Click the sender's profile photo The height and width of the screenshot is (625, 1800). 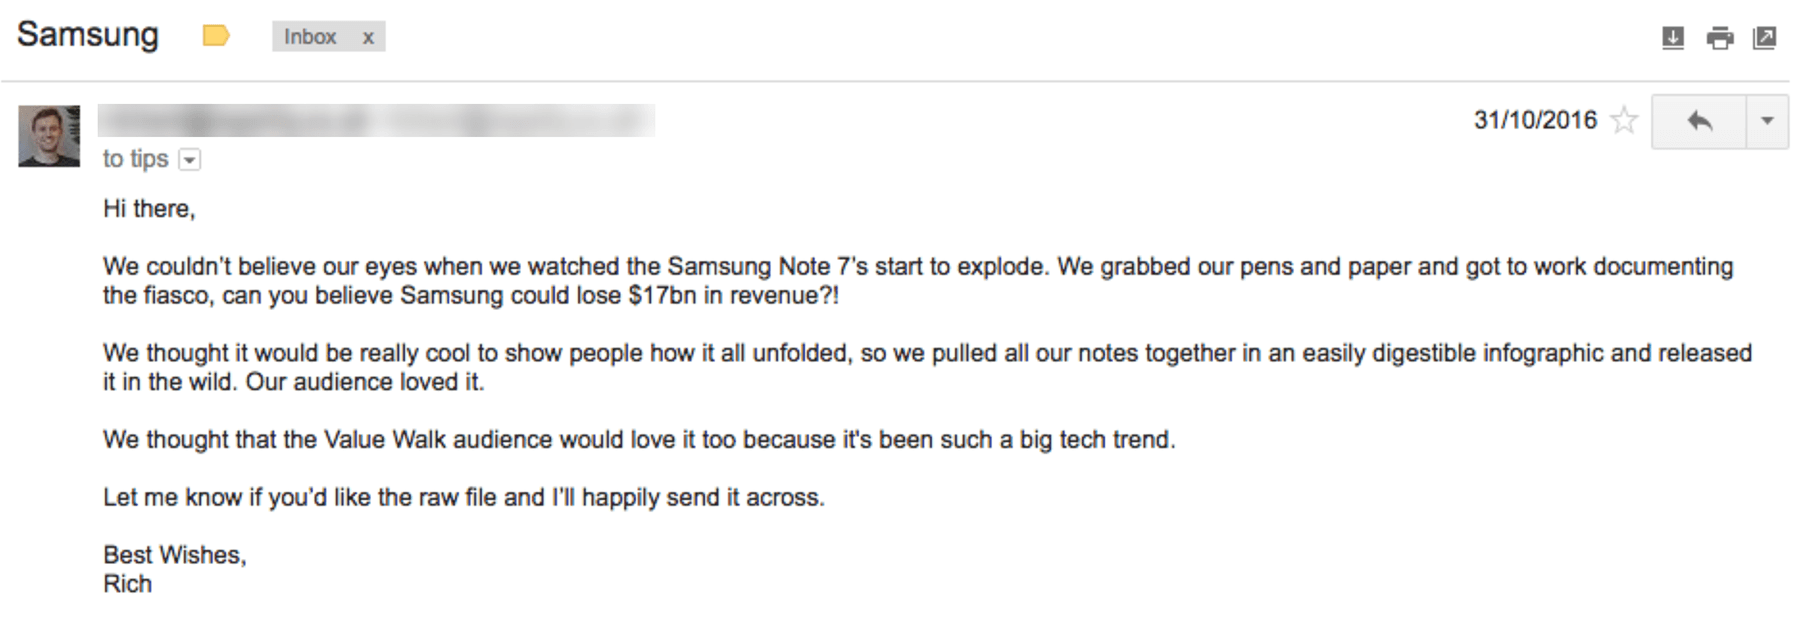coord(49,136)
